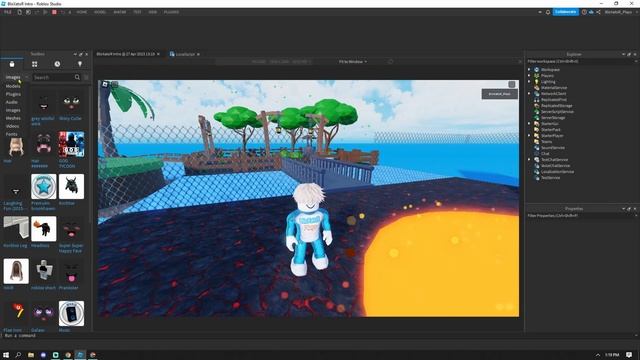
Task: Select the Headless image thumbnail
Action: point(44,229)
